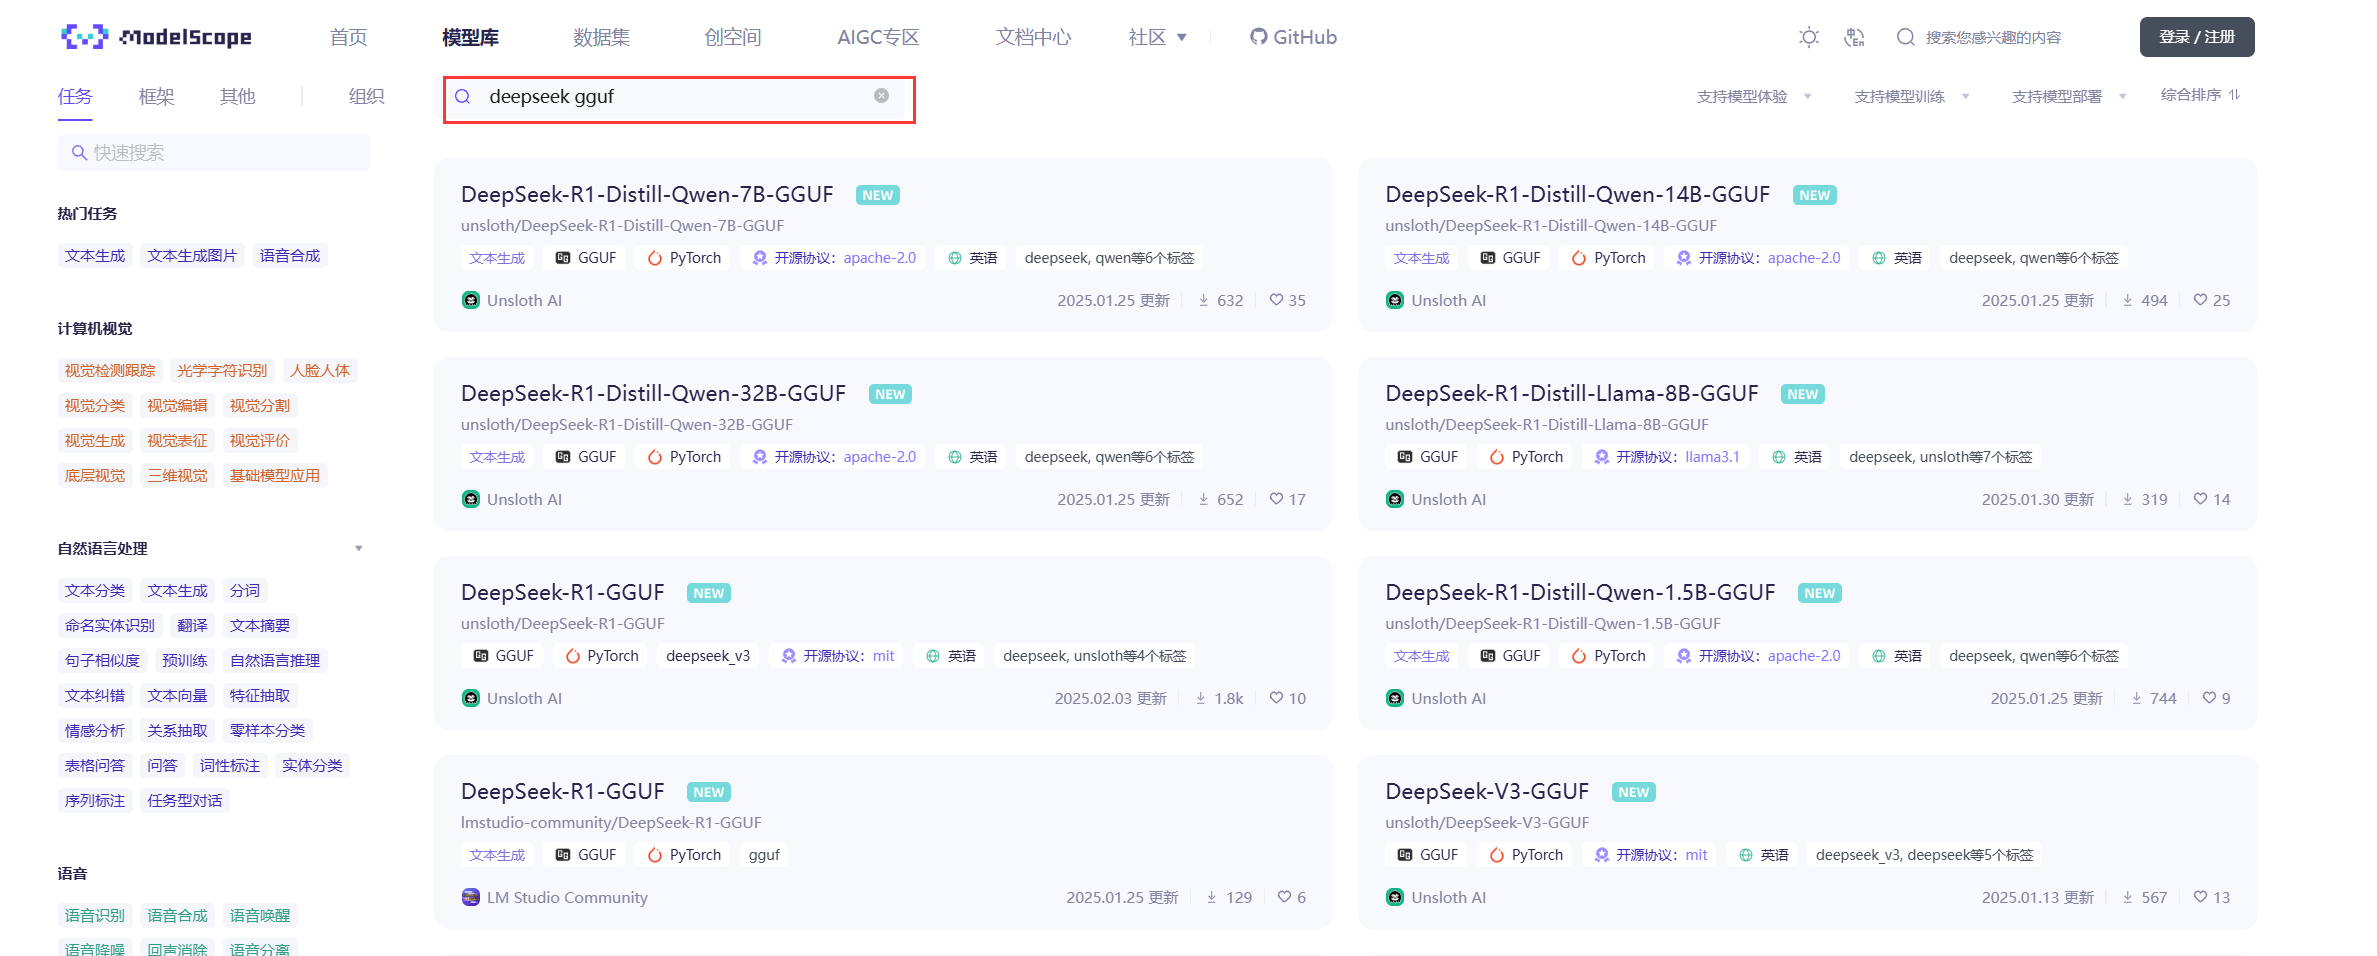
Task: Open 创空间 in top navigation
Action: coord(733,37)
